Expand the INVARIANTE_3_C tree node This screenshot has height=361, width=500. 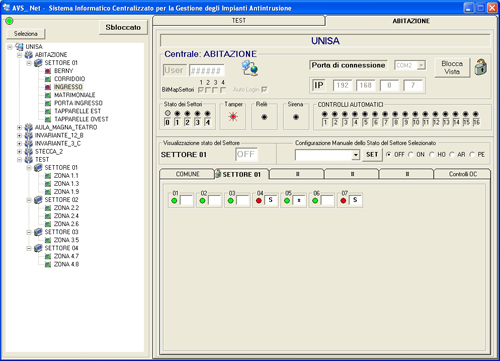(19, 144)
